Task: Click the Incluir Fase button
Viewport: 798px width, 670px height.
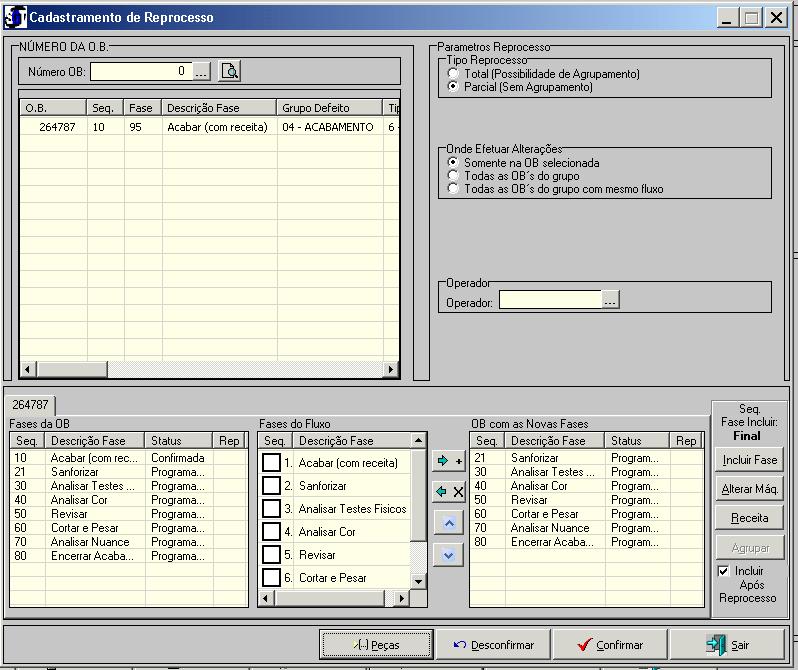Action: tap(750, 460)
